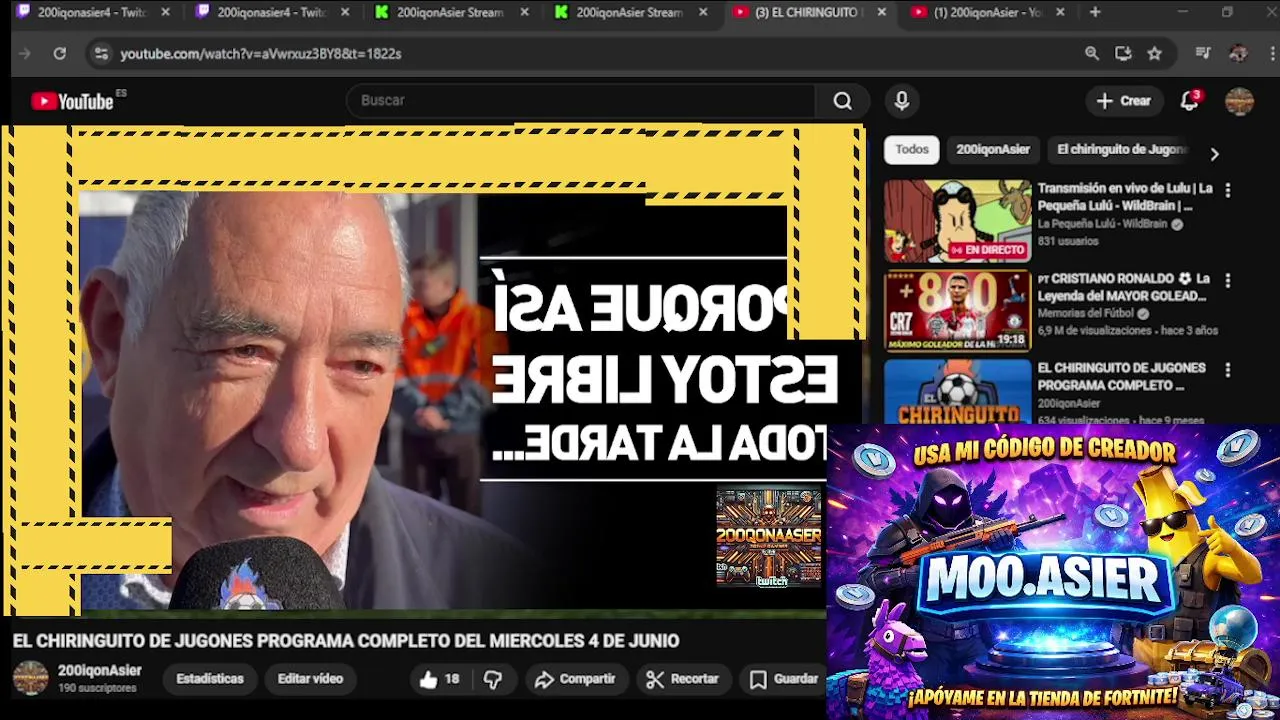Close the first 200iqonasier4 Twitch tab
This screenshot has width=1280, height=720.
click(x=165, y=12)
